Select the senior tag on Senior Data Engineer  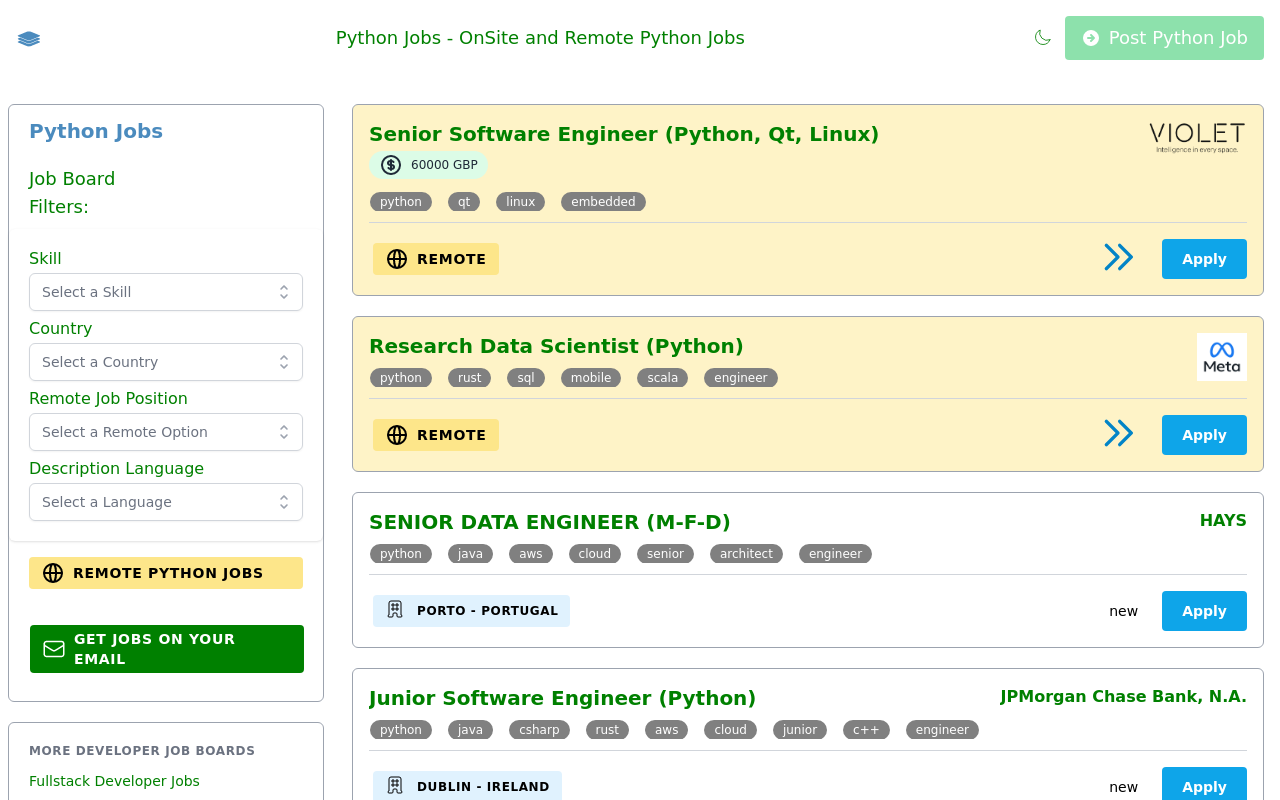665,554
